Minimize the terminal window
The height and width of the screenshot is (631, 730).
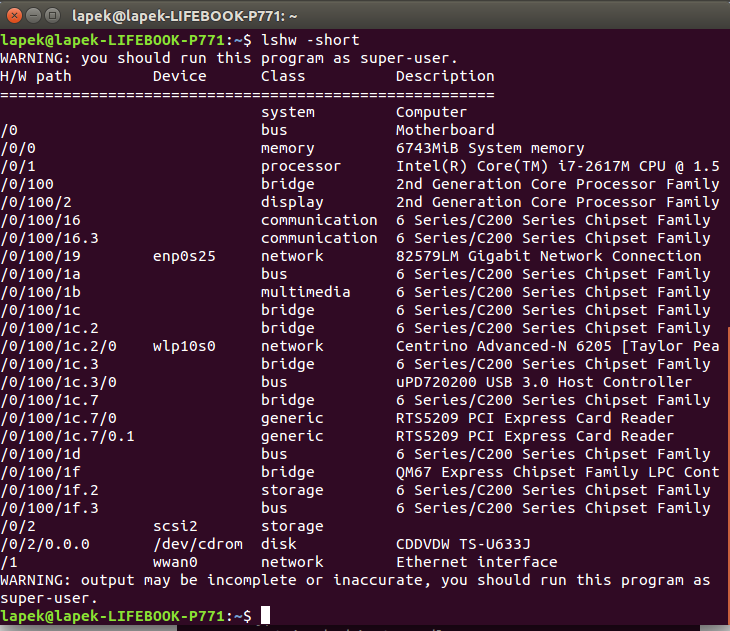click(34, 16)
